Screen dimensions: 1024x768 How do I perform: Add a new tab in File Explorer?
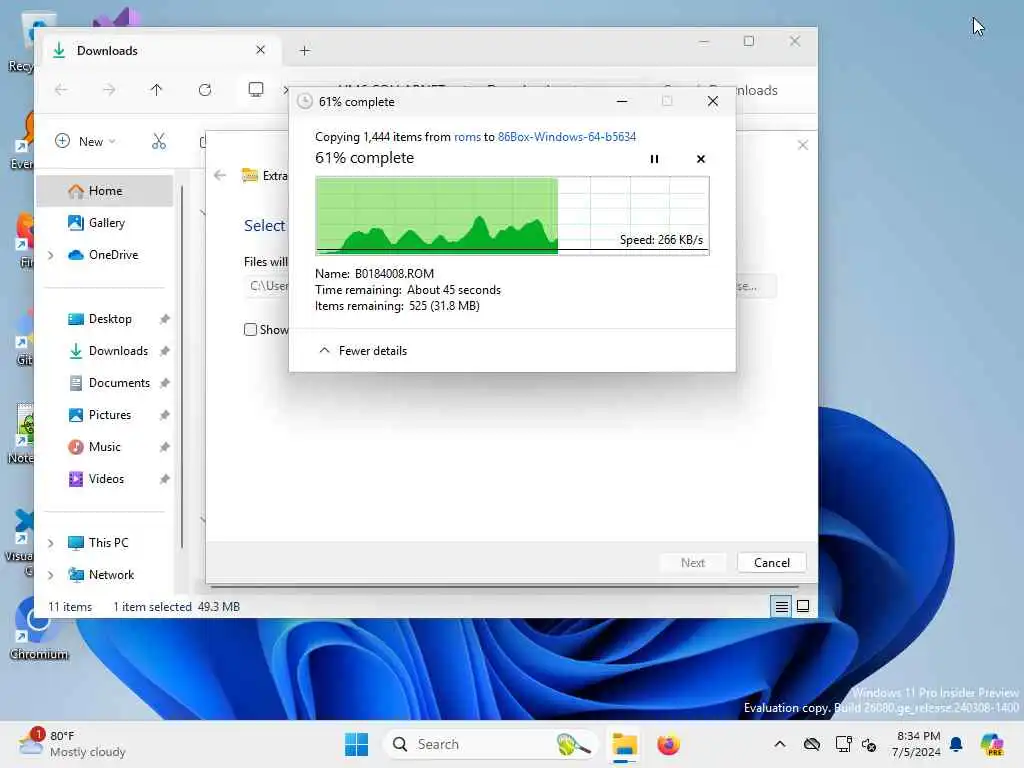point(304,50)
